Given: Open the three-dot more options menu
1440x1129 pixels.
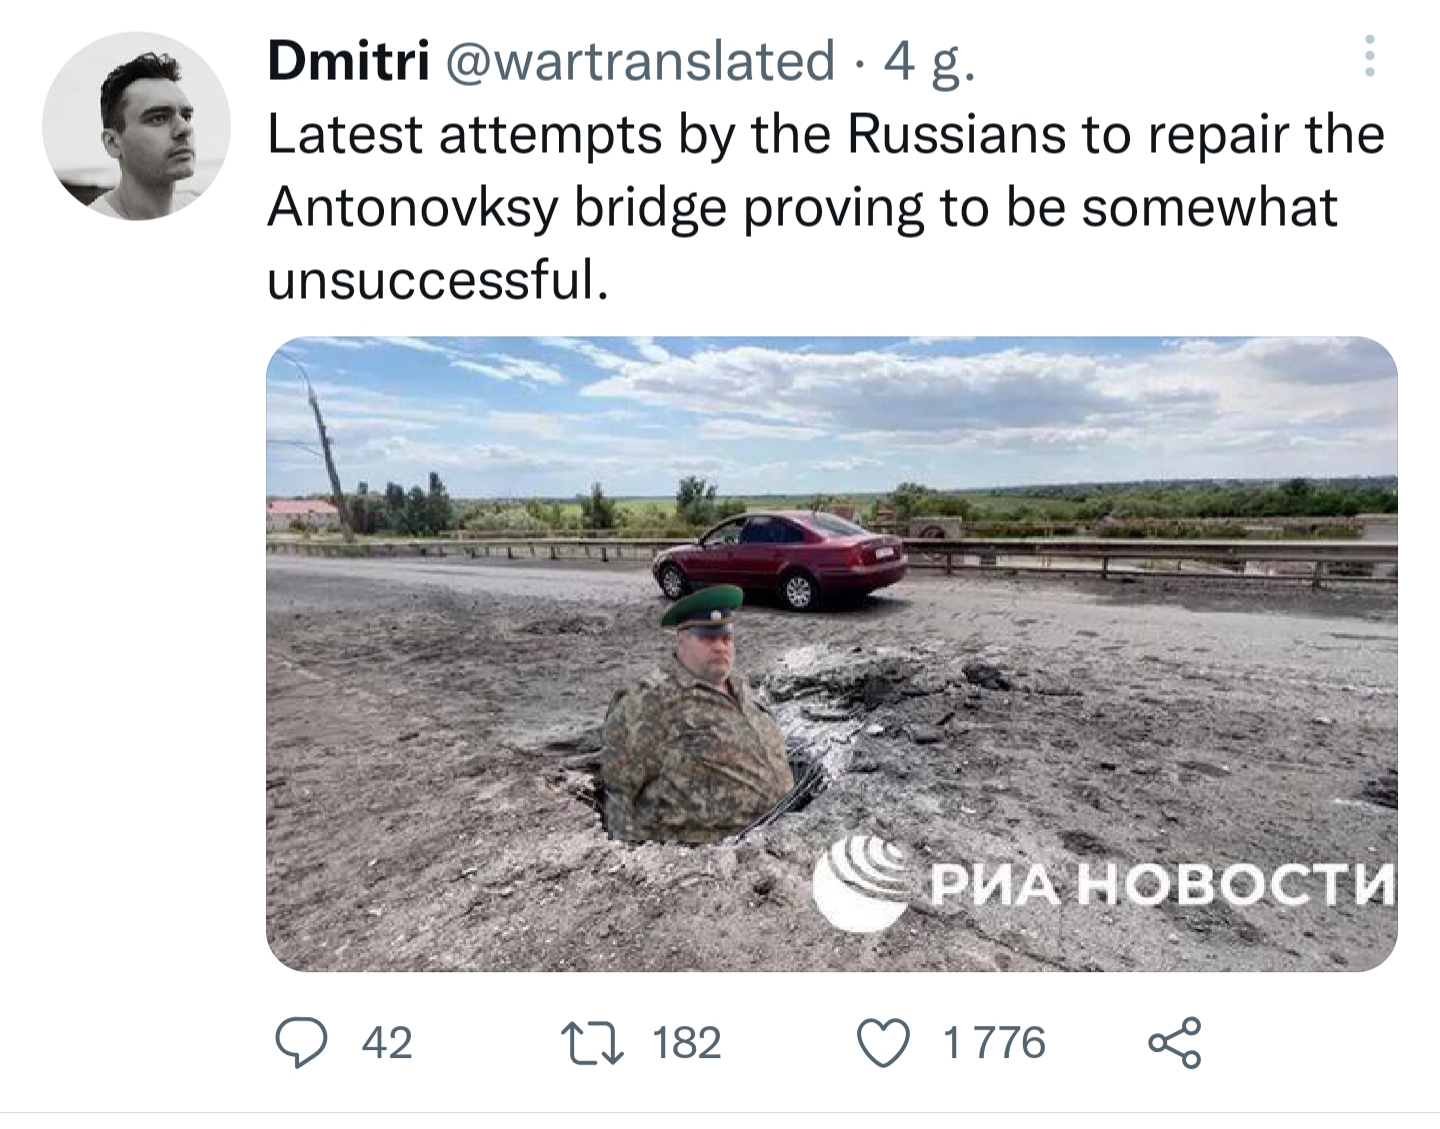Looking at the screenshot, I should [x=1370, y=56].
